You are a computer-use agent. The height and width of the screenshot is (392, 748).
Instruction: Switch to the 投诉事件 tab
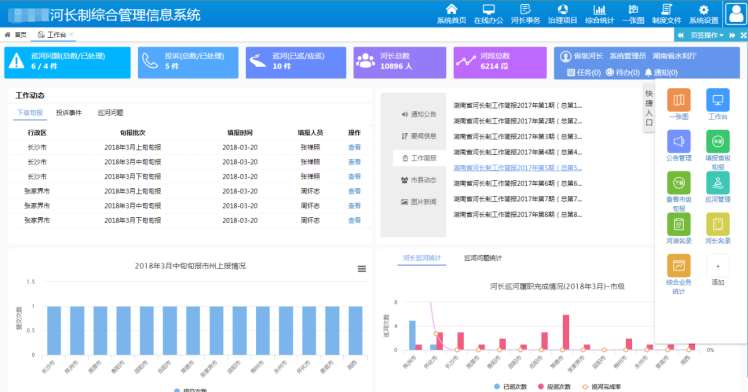pyautogui.click(x=69, y=113)
